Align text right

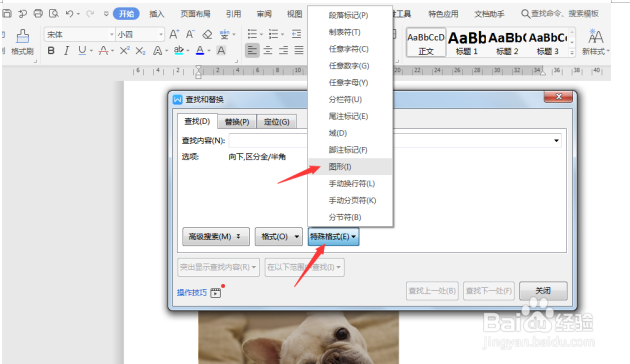coord(283,51)
